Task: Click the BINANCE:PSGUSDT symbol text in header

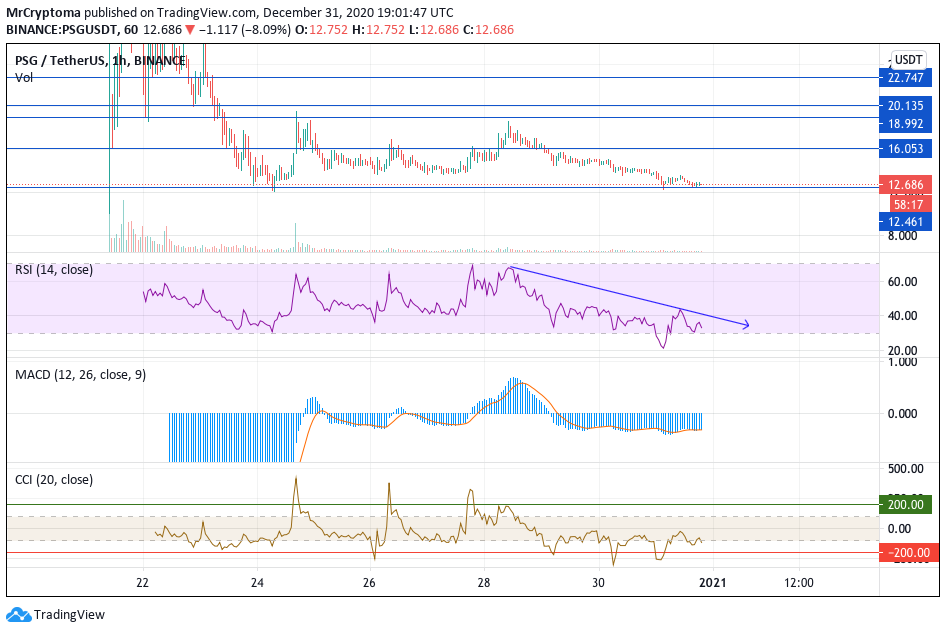Action: [63, 30]
